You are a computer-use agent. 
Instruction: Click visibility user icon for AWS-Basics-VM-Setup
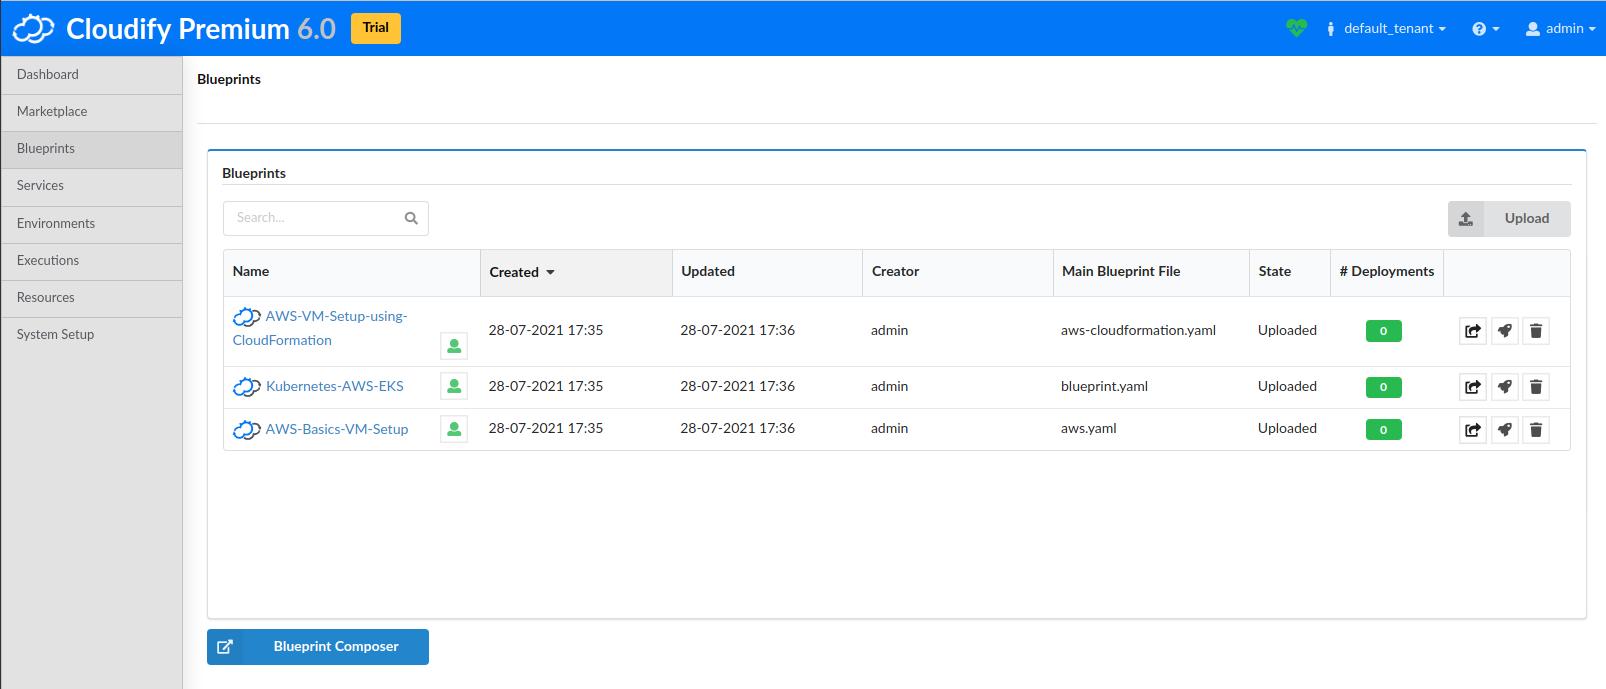[x=454, y=429]
